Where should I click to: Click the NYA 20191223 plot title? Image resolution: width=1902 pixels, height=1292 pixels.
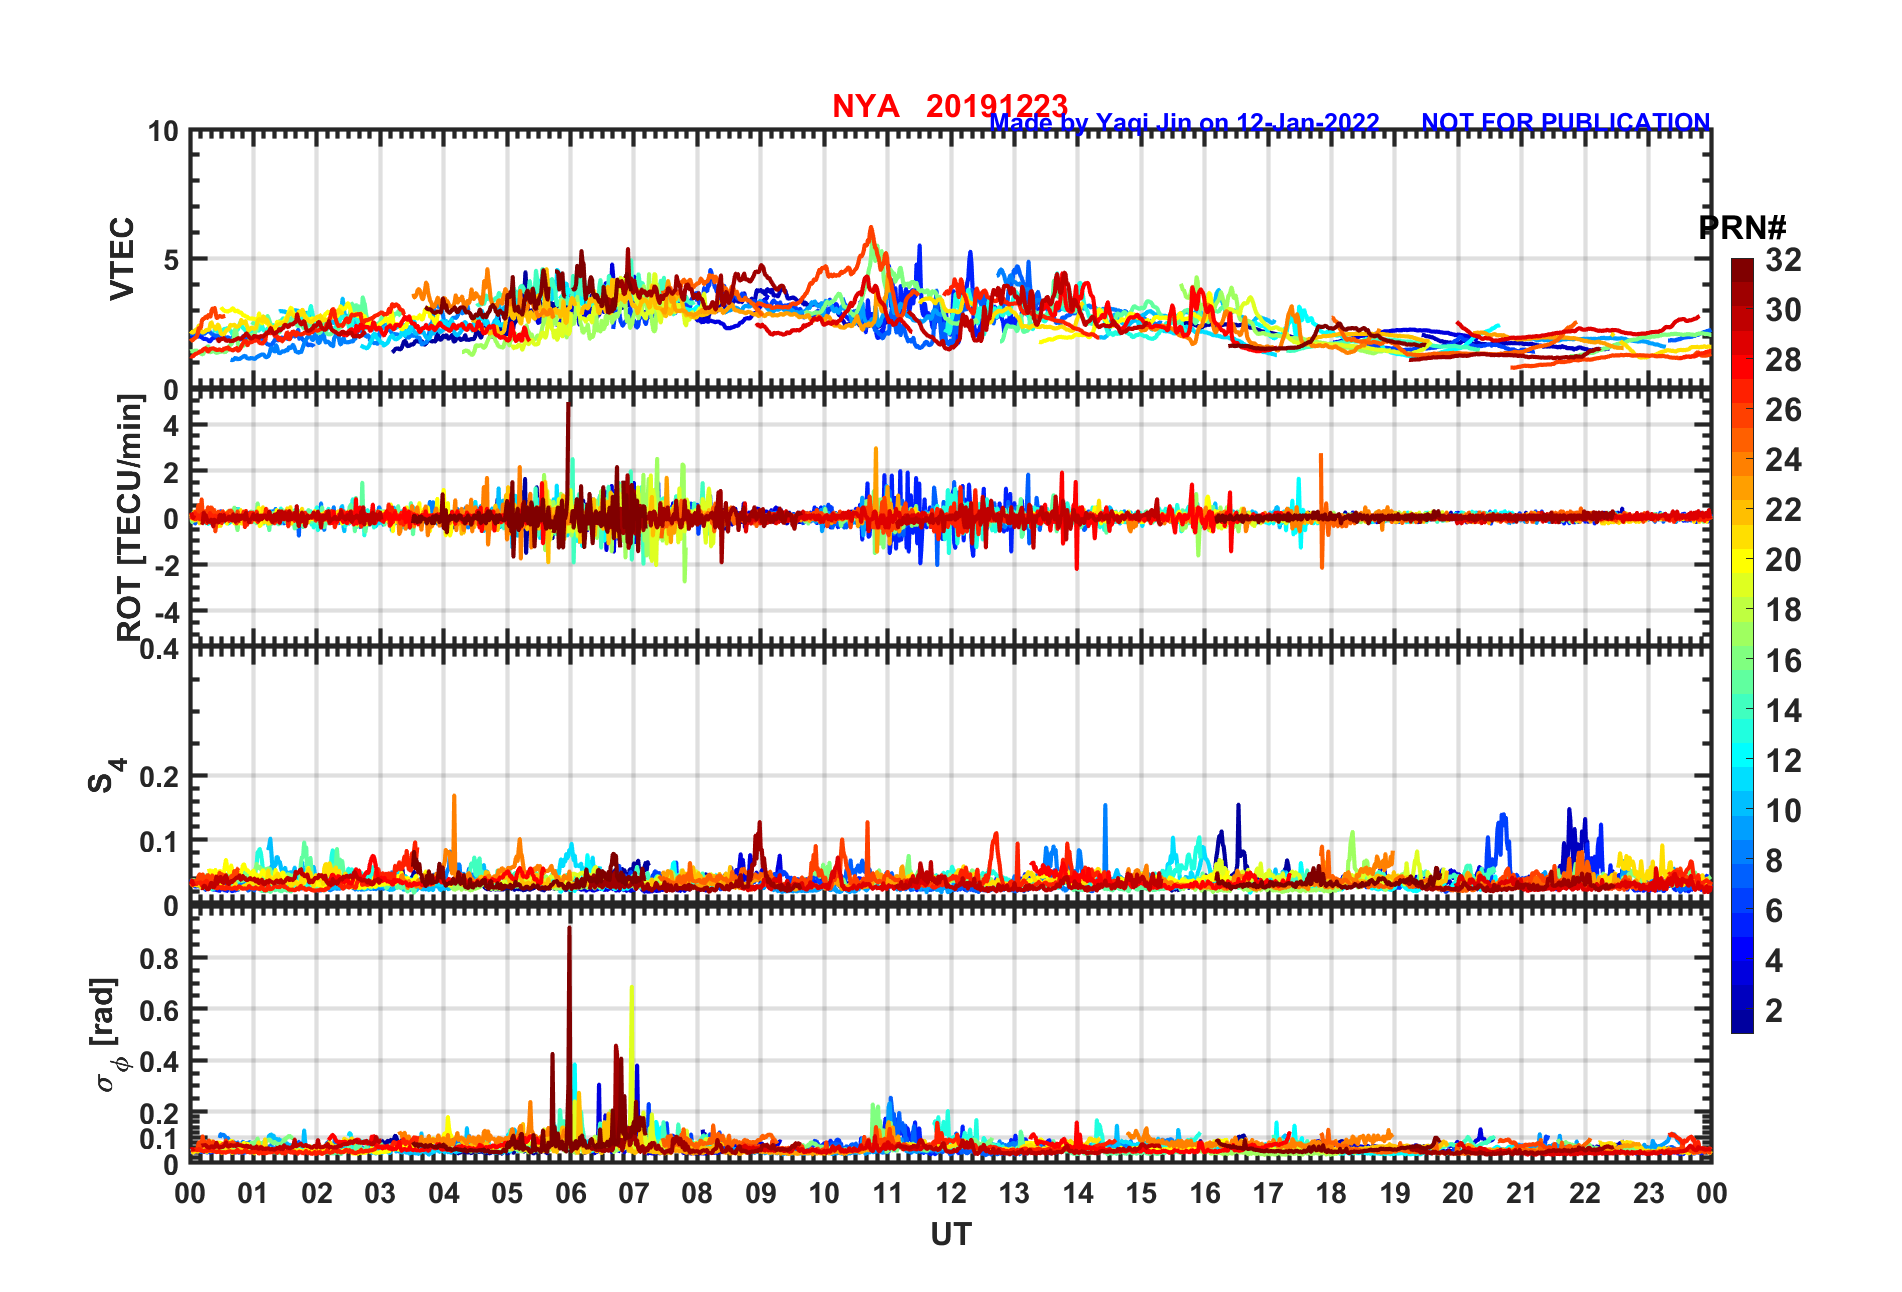click(950, 106)
